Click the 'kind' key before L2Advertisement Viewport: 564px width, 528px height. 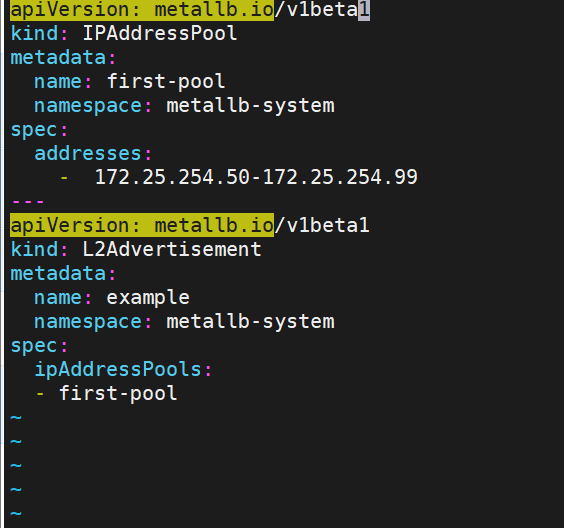34,249
